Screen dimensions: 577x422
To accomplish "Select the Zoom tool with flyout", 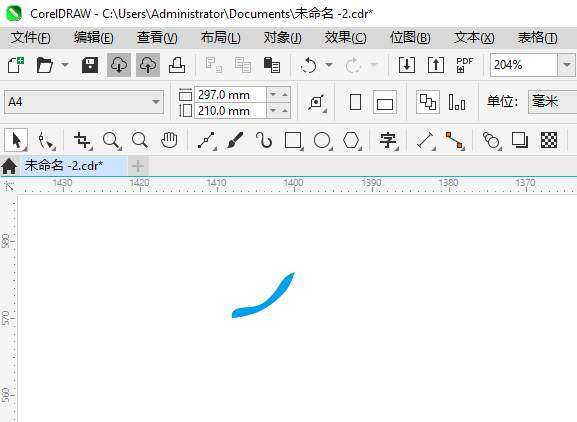I will (111, 140).
